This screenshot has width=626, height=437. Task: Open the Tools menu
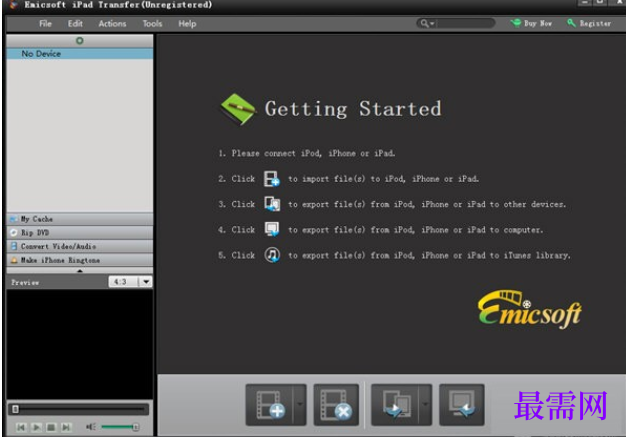point(152,24)
